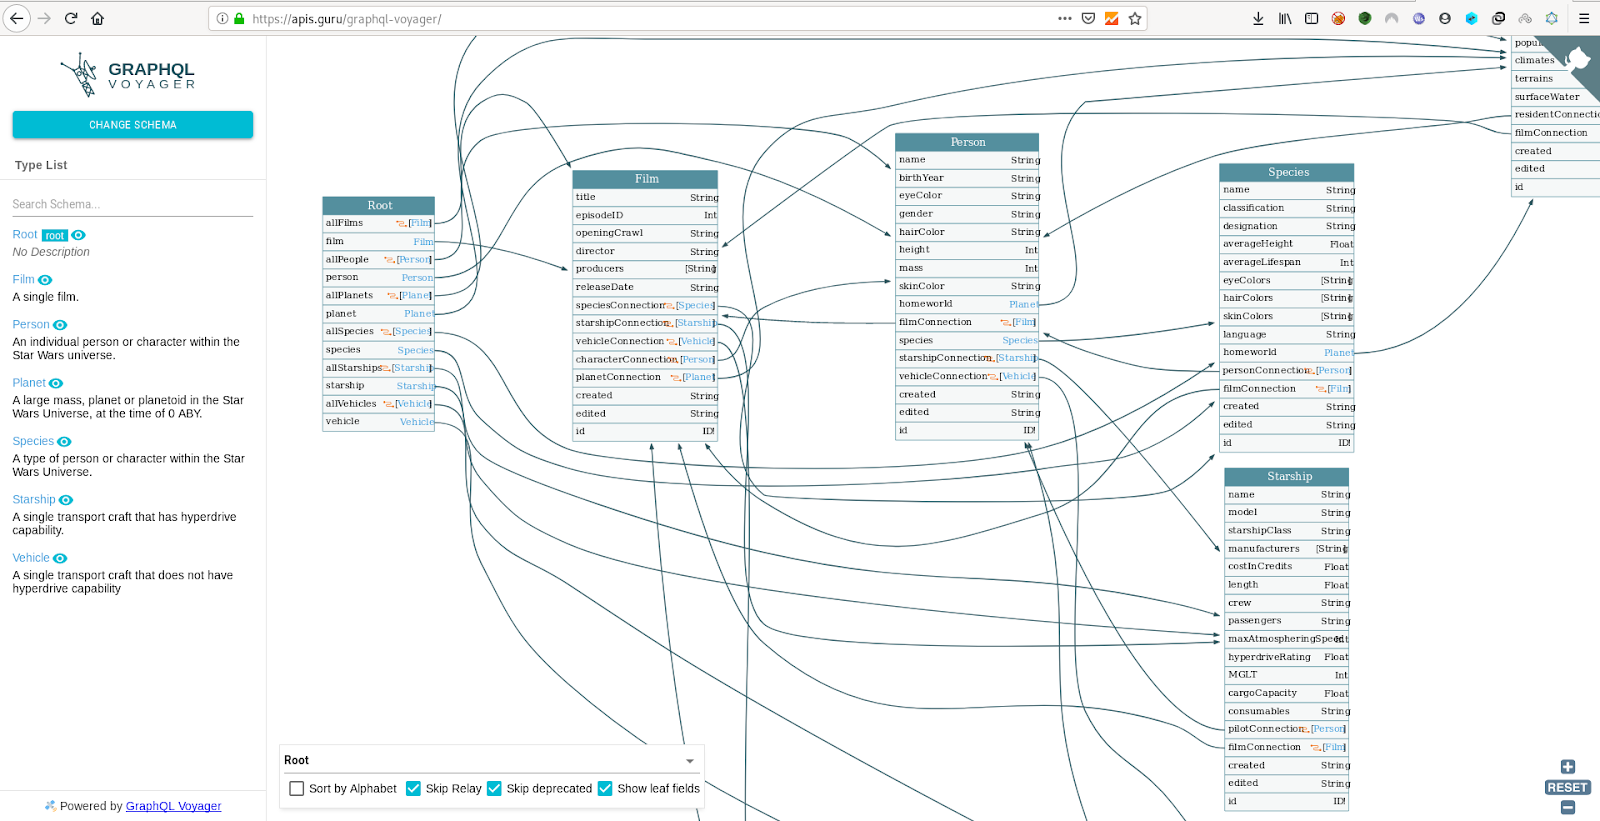Screen dimensions: 1600x821
Task: Focus the Starship type eye icon
Action: 66,500
